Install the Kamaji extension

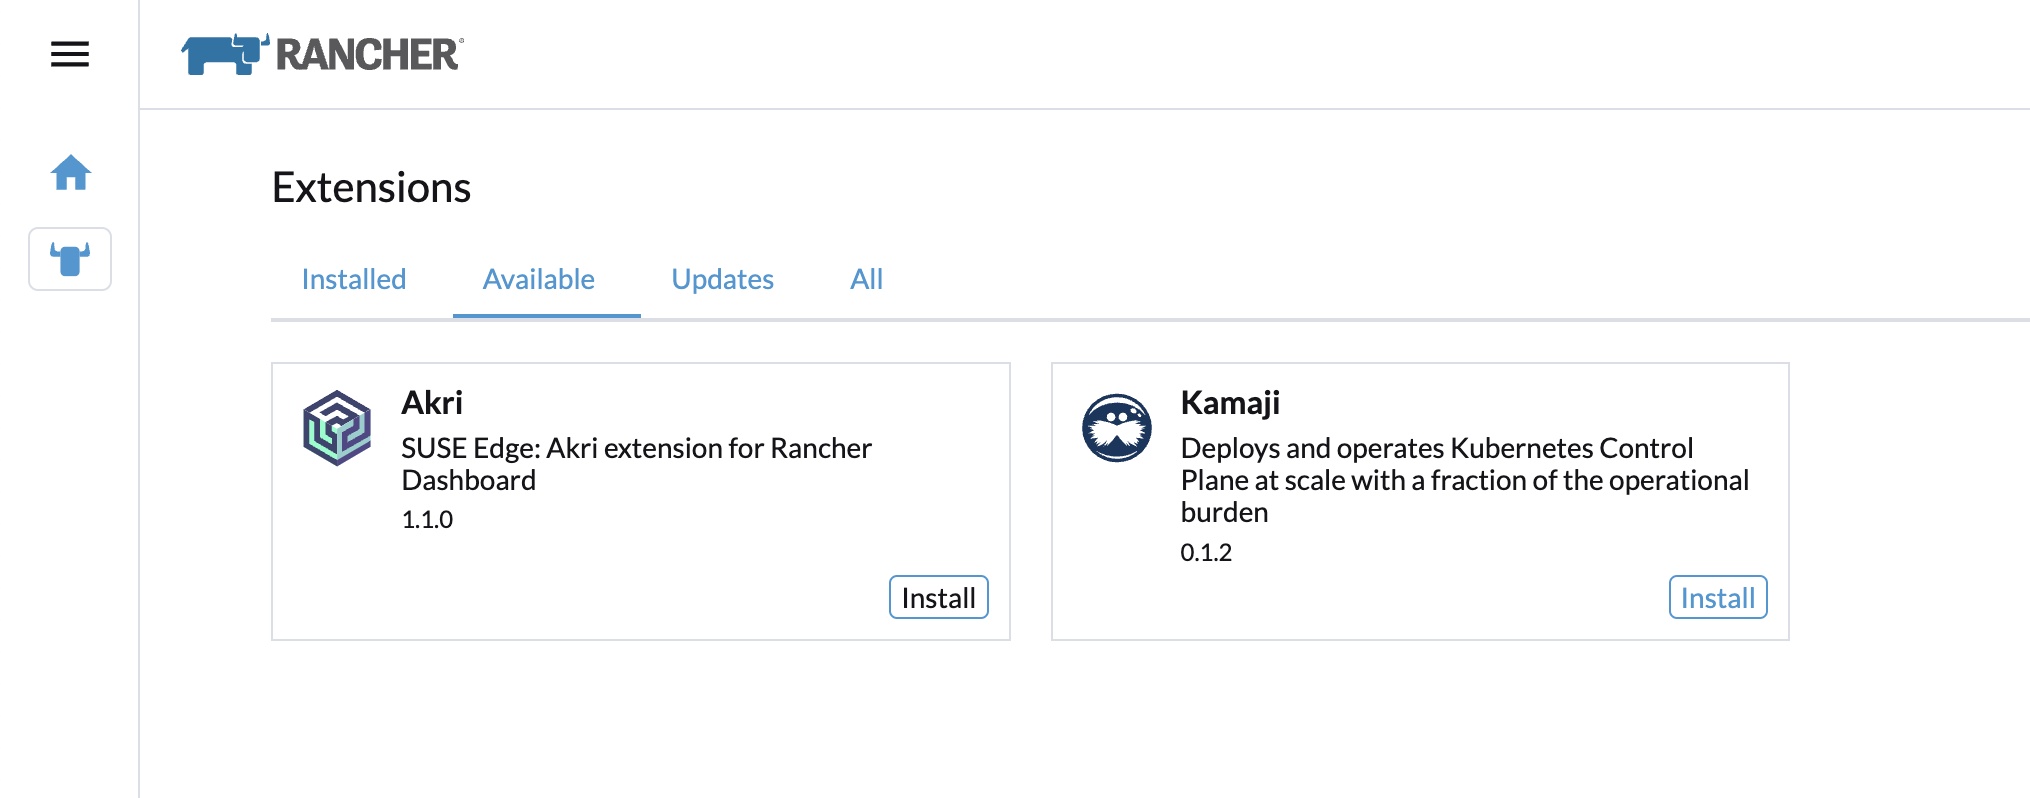[1717, 597]
